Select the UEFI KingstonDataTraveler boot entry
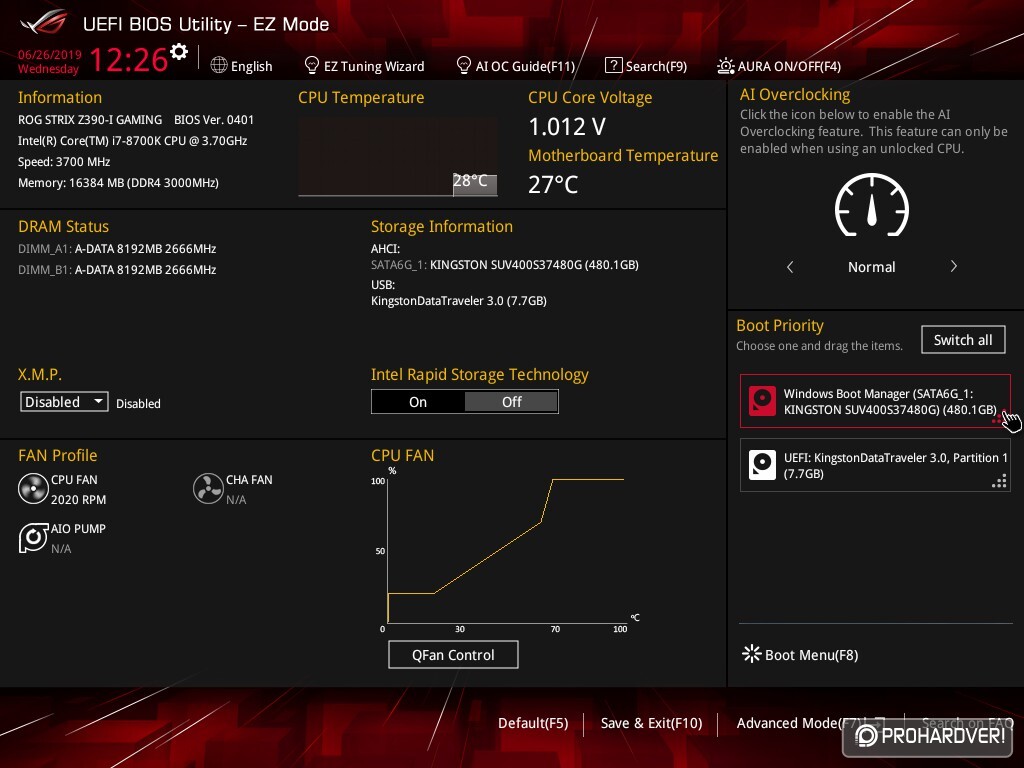 point(875,465)
